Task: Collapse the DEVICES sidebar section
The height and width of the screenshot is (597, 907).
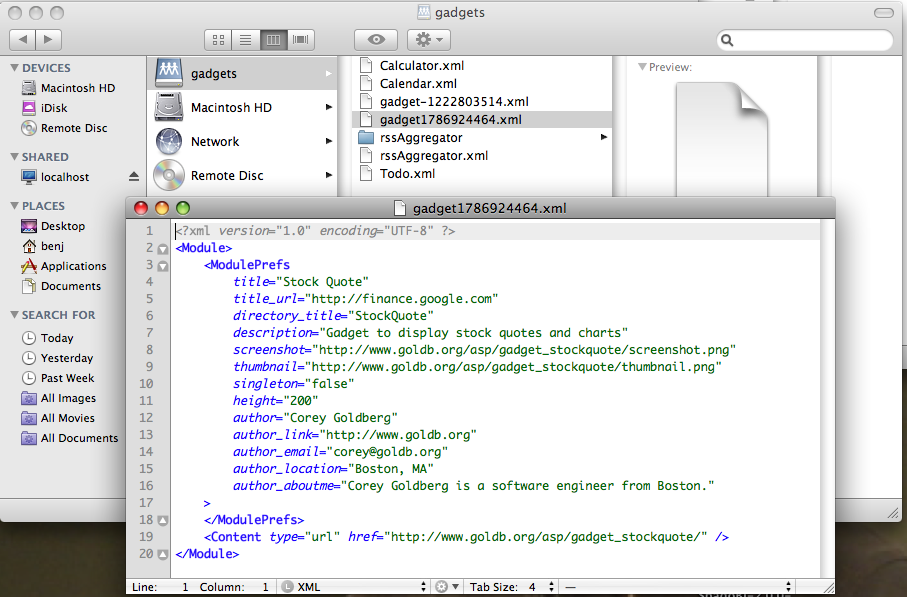Action: 15,68
